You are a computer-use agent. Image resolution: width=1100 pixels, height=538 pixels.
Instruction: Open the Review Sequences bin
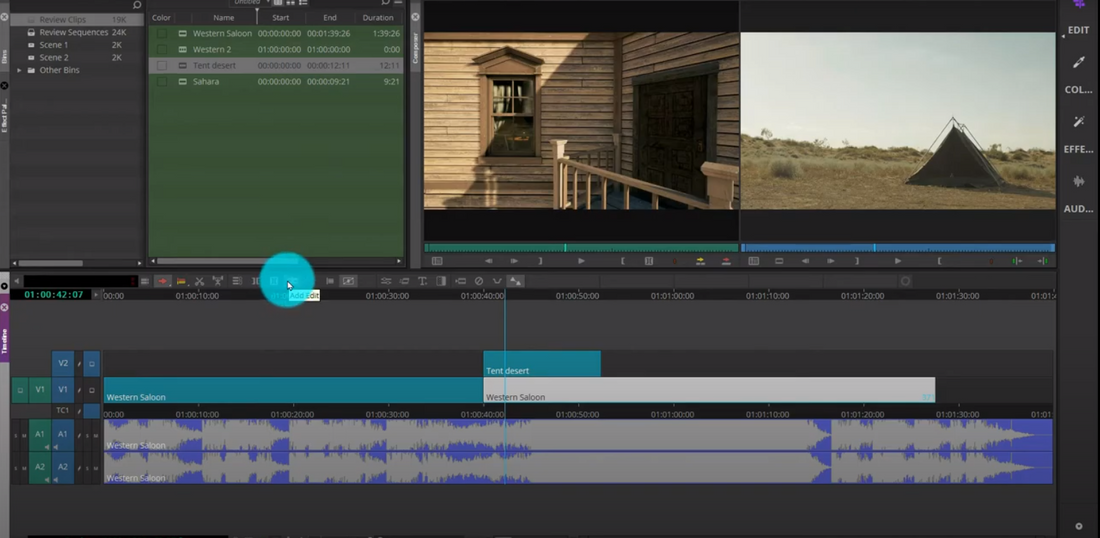coord(74,32)
